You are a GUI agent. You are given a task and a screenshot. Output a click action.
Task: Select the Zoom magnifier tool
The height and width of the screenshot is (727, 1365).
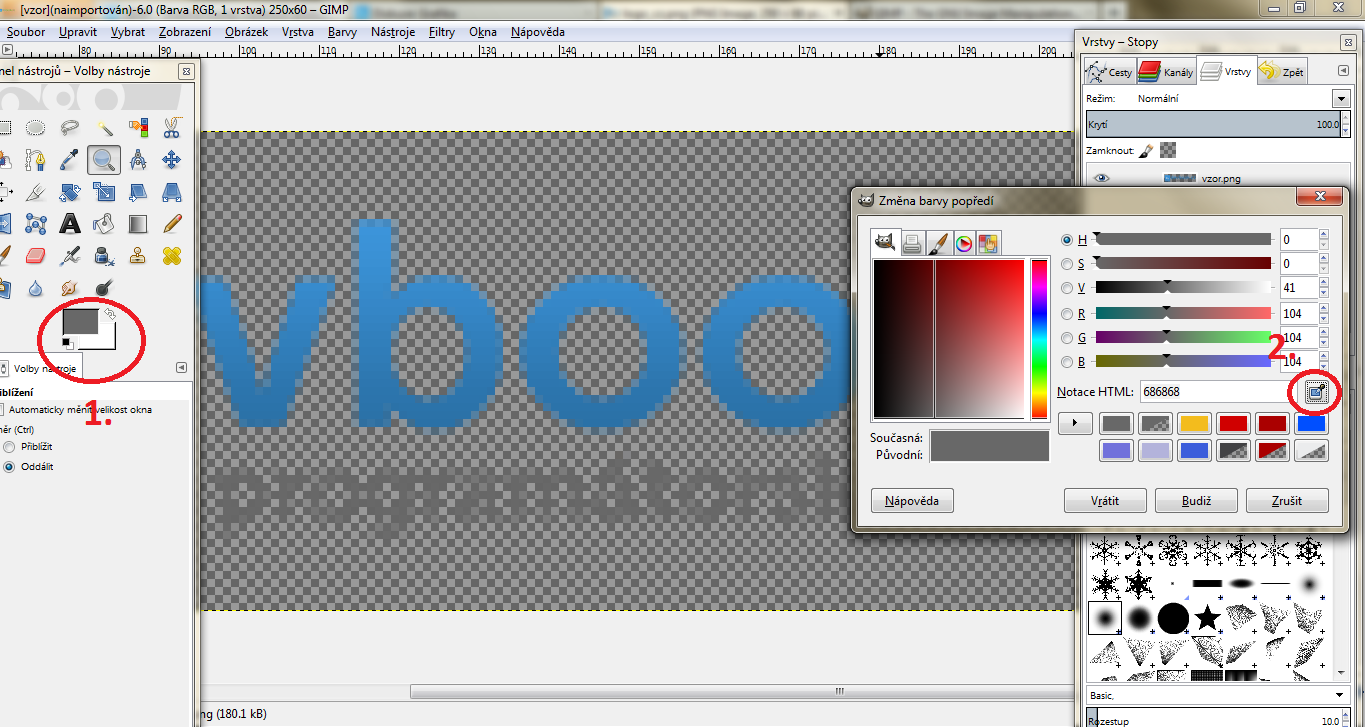[103, 159]
